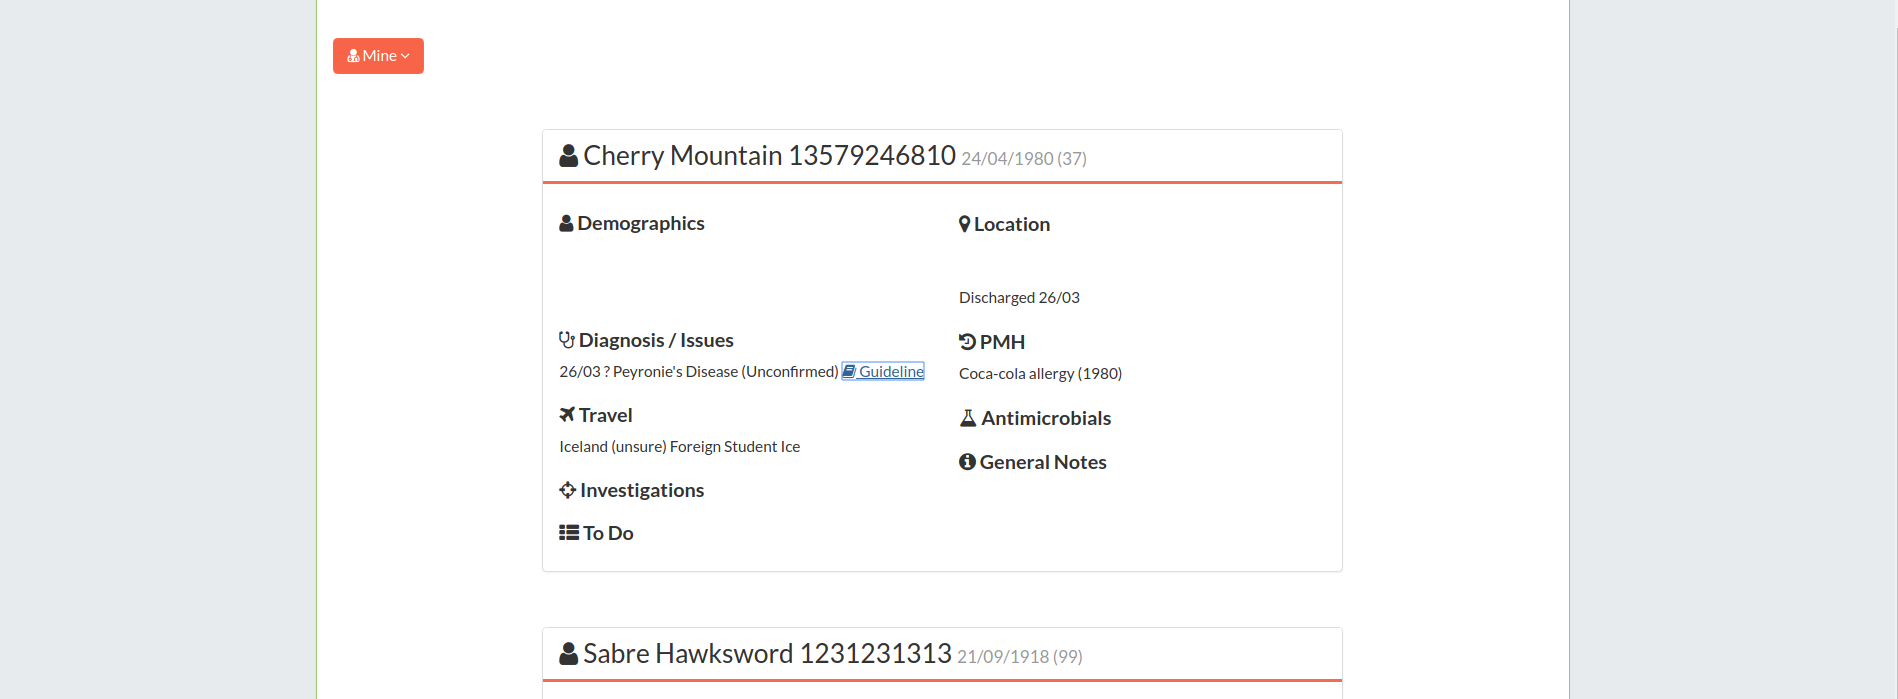1898x699 pixels.
Task: Select the Peyronie's Disease diagnosis entry
Action: point(698,372)
